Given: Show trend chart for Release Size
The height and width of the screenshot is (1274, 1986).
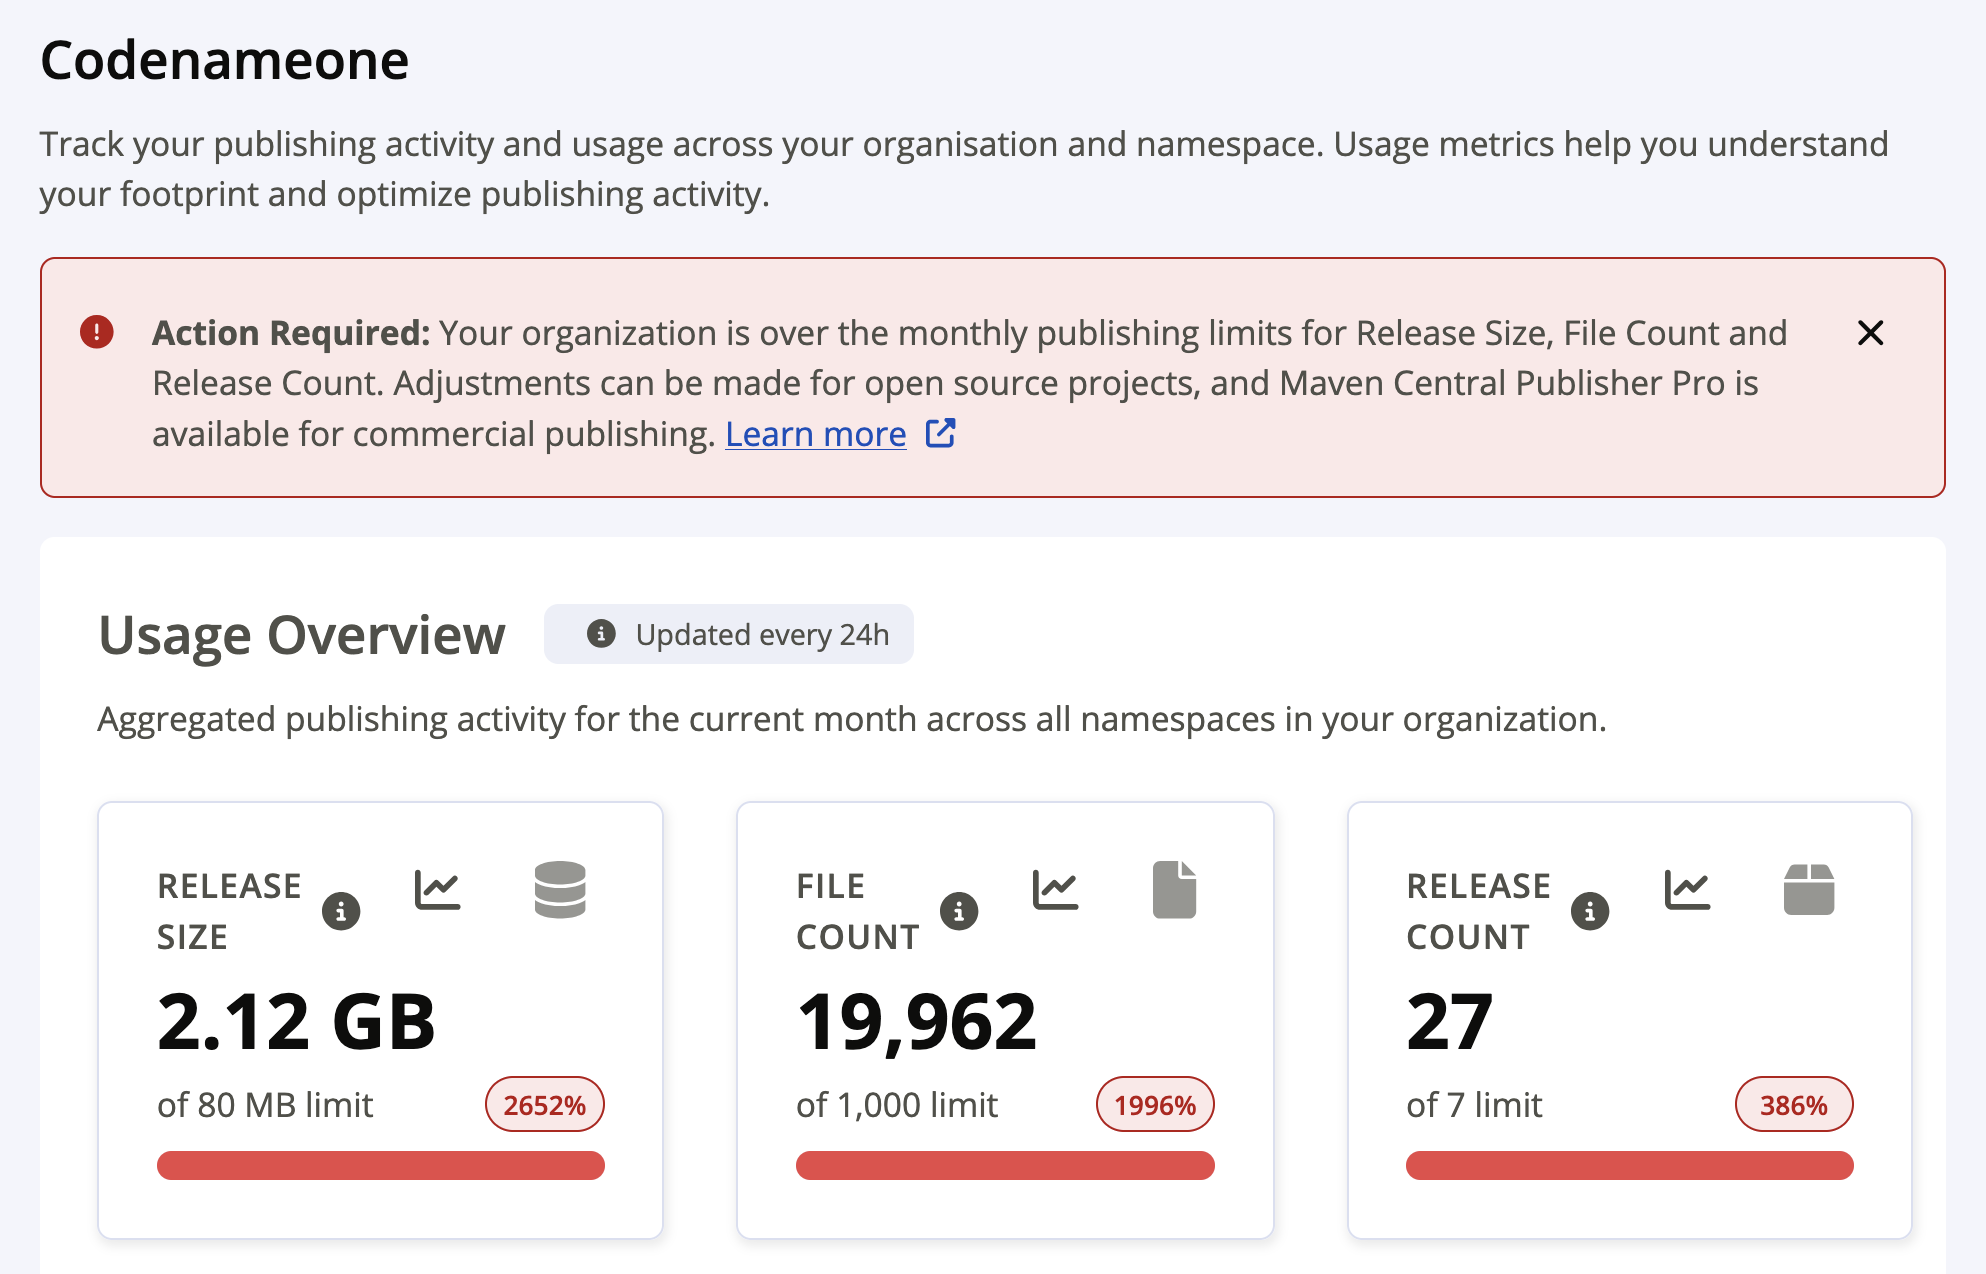Looking at the screenshot, I should point(438,889).
